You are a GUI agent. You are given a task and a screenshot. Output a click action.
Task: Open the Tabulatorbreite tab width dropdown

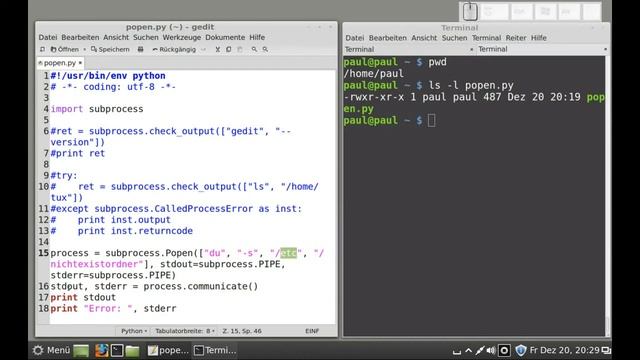[184, 331]
